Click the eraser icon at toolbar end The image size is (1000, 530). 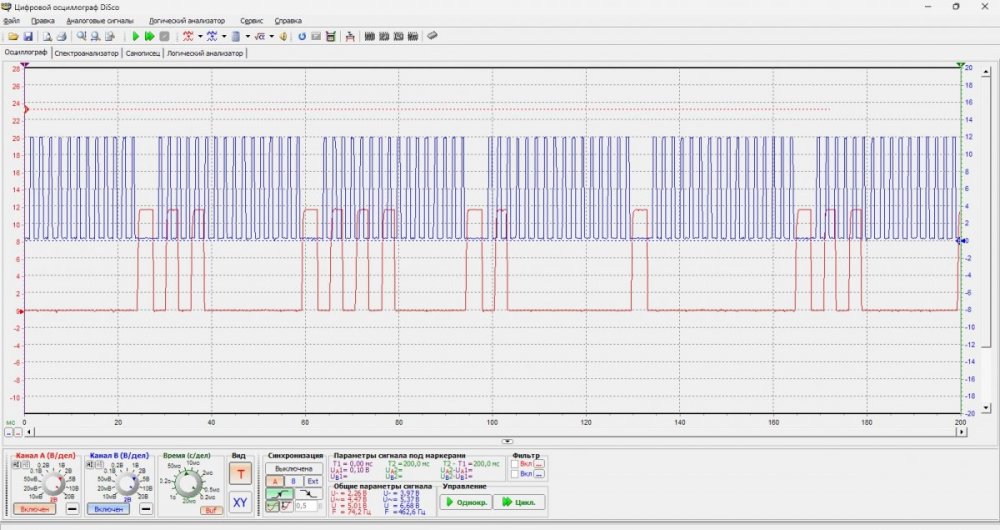coord(432,36)
